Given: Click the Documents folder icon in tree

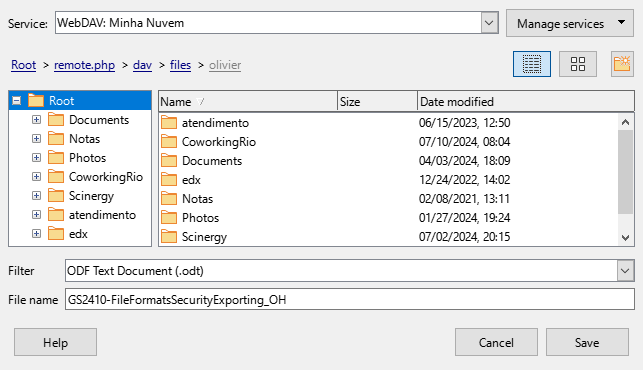Looking at the screenshot, I should (56, 120).
